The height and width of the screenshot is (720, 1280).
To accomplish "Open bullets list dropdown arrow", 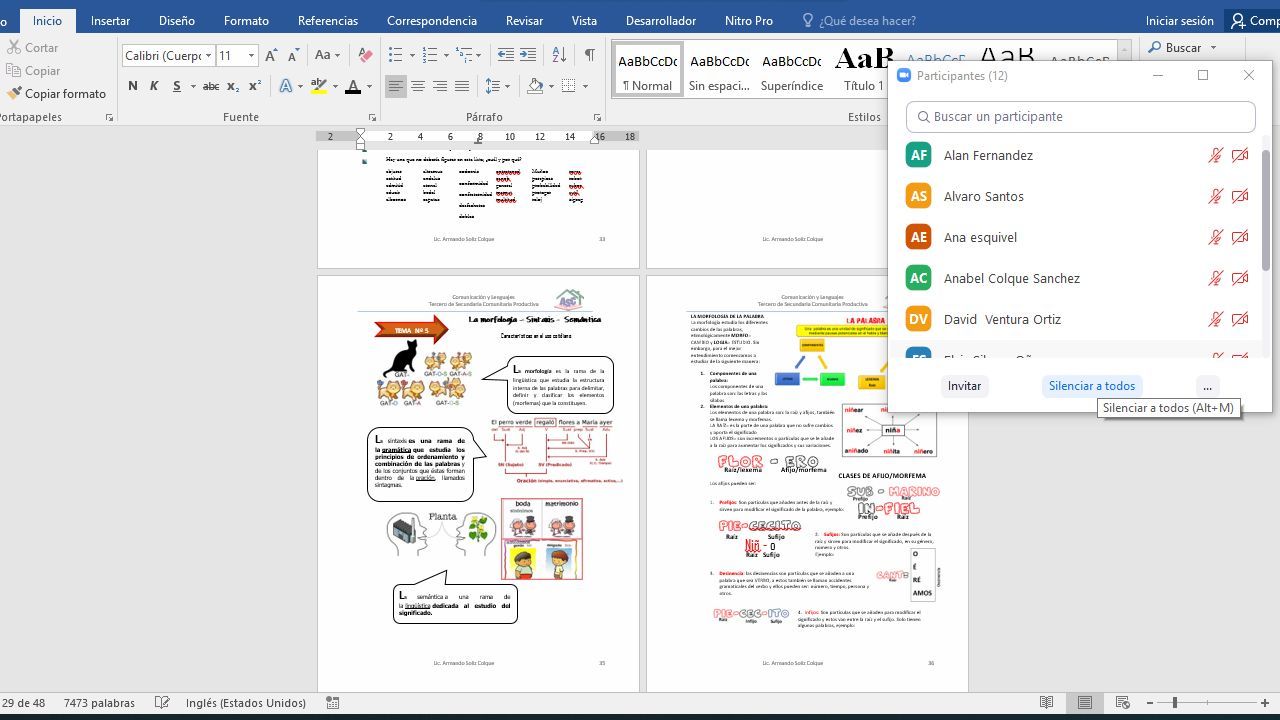I will tap(411, 55).
